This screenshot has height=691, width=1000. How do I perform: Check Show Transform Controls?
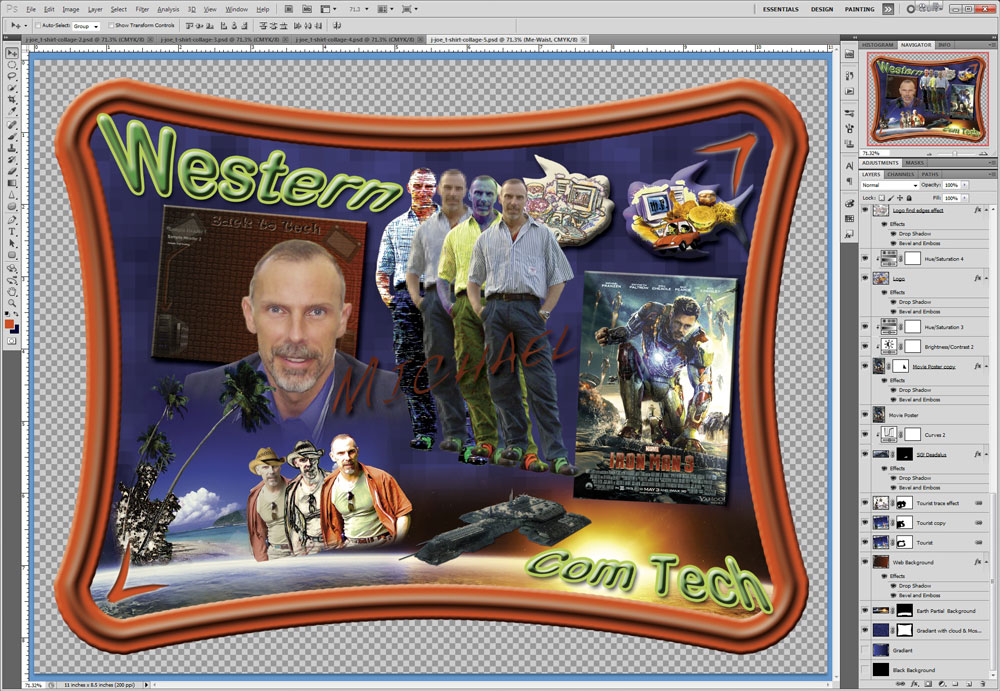click(110, 25)
